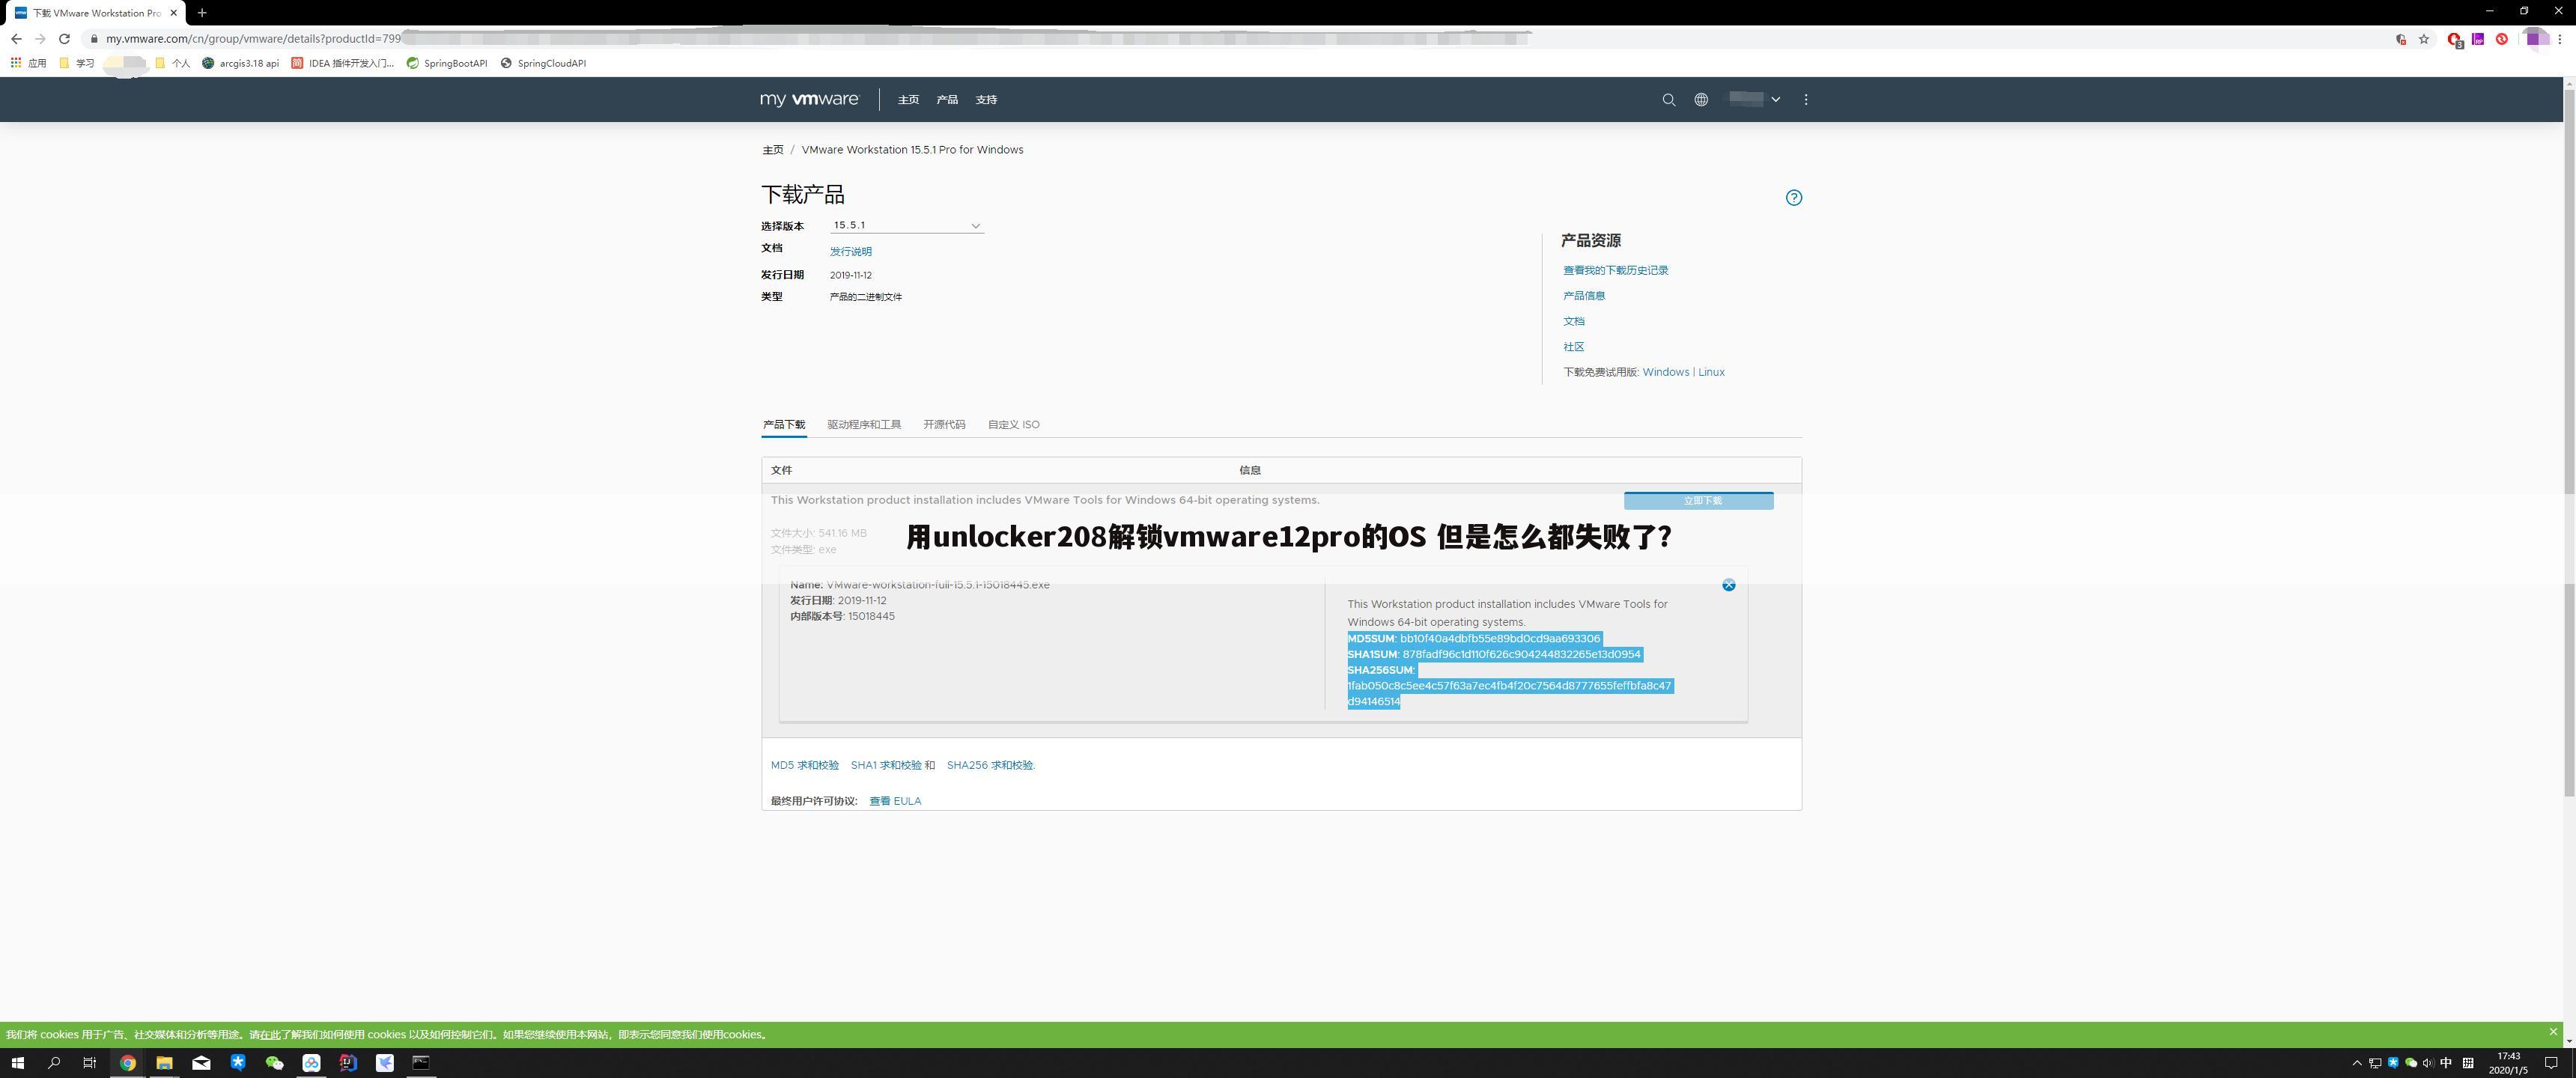Viewport: 2576px width, 1078px height.
Task: Open a new browser tab with plus
Action: tap(202, 13)
